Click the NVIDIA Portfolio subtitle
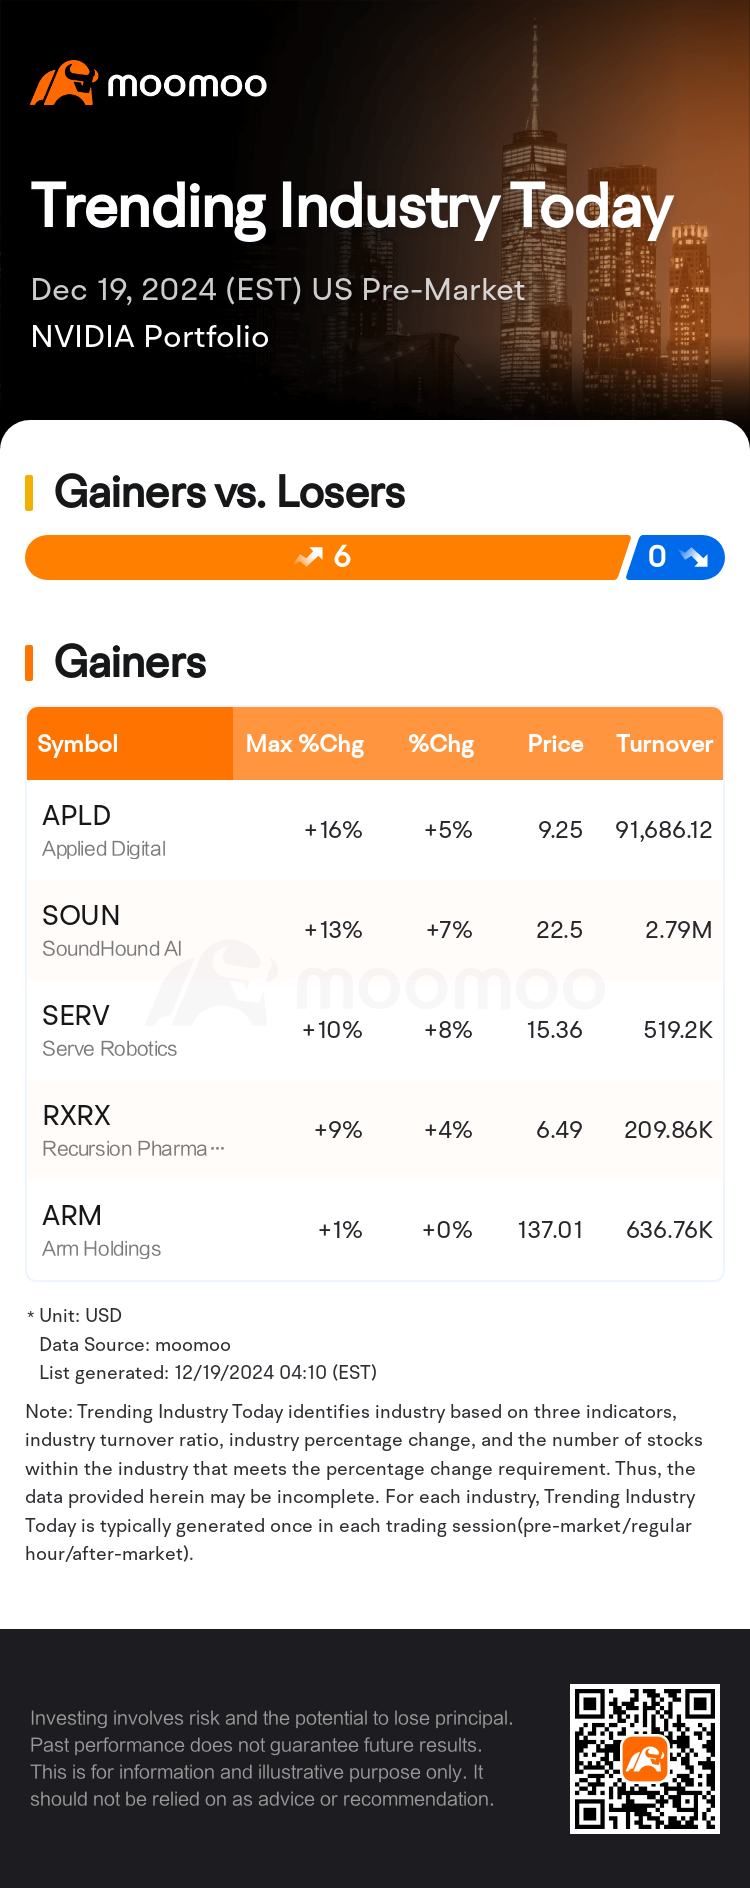Image resolution: width=750 pixels, height=1888 pixels. tap(150, 337)
